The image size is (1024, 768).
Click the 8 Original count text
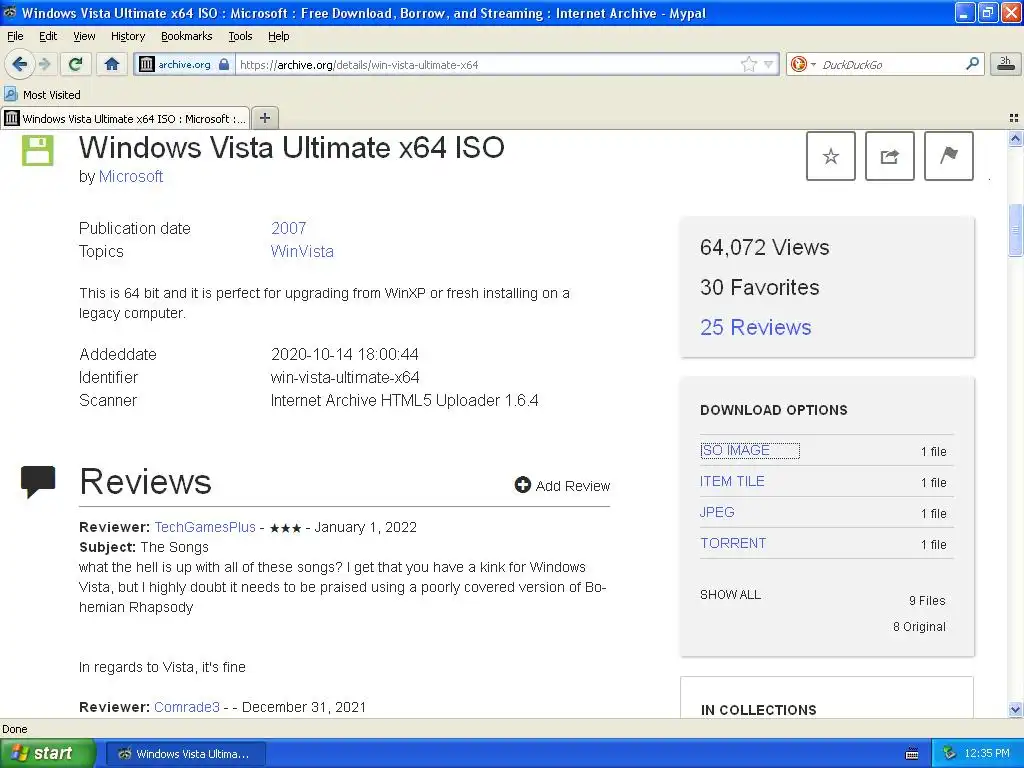coord(919,626)
